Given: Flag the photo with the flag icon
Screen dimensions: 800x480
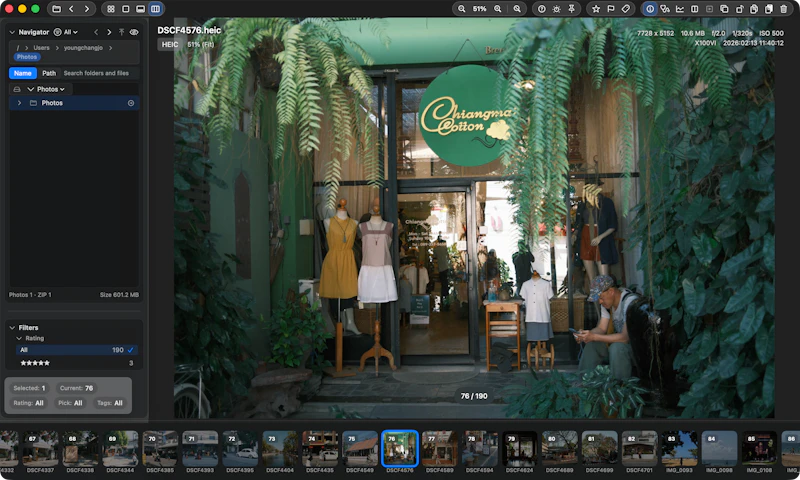Looking at the screenshot, I should (x=611, y=9).
